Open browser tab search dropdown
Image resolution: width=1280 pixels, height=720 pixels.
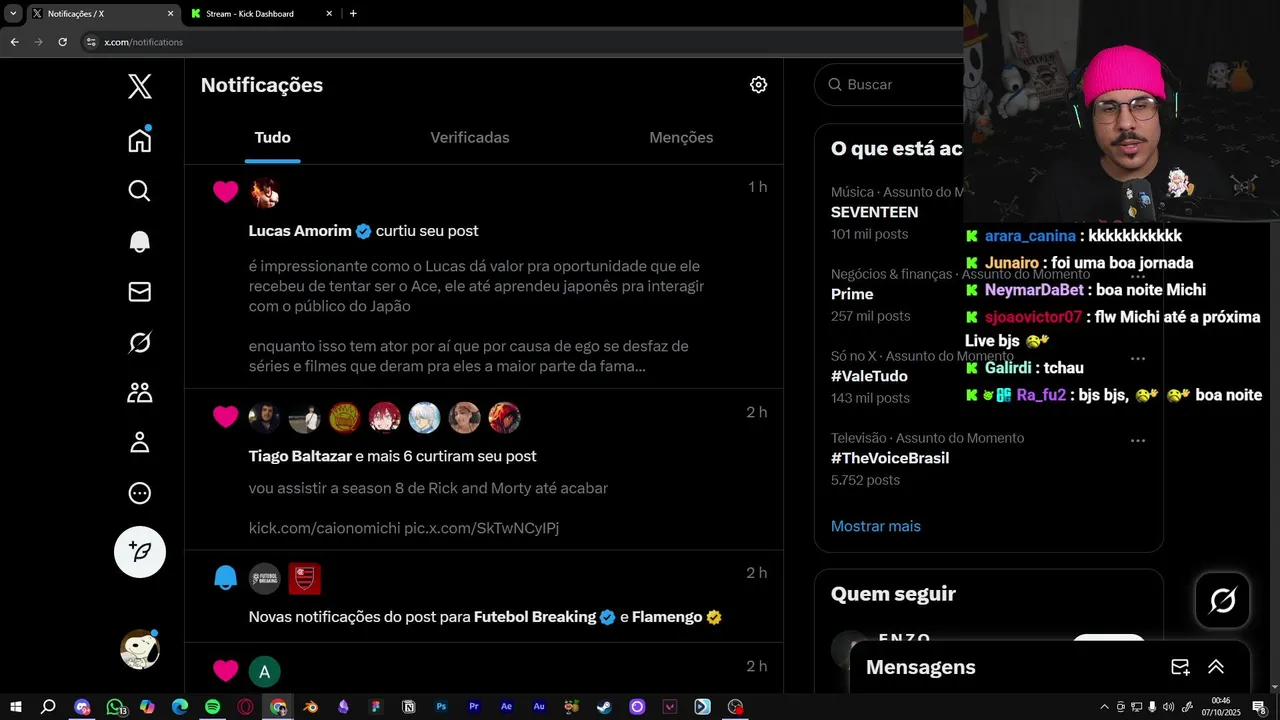13,14
